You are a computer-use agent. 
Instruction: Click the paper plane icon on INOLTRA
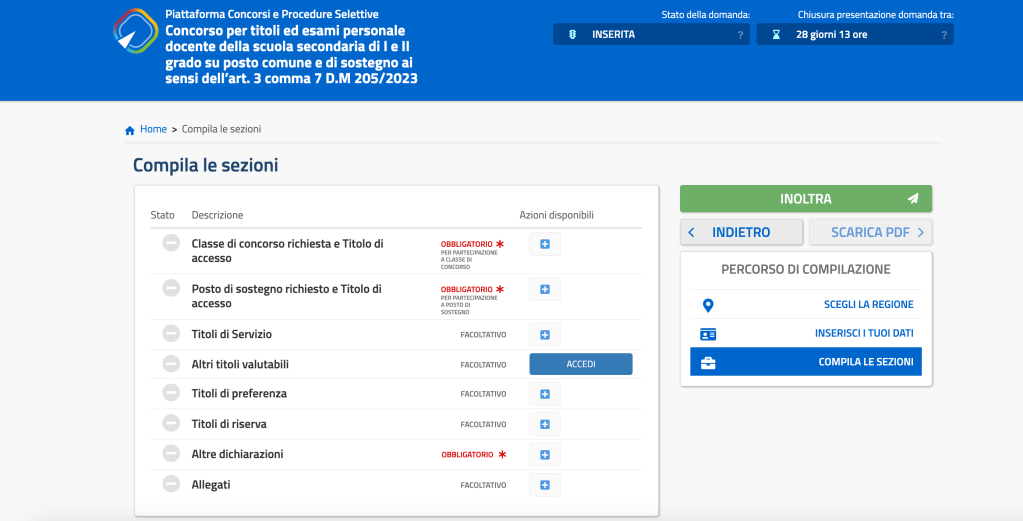913,199
